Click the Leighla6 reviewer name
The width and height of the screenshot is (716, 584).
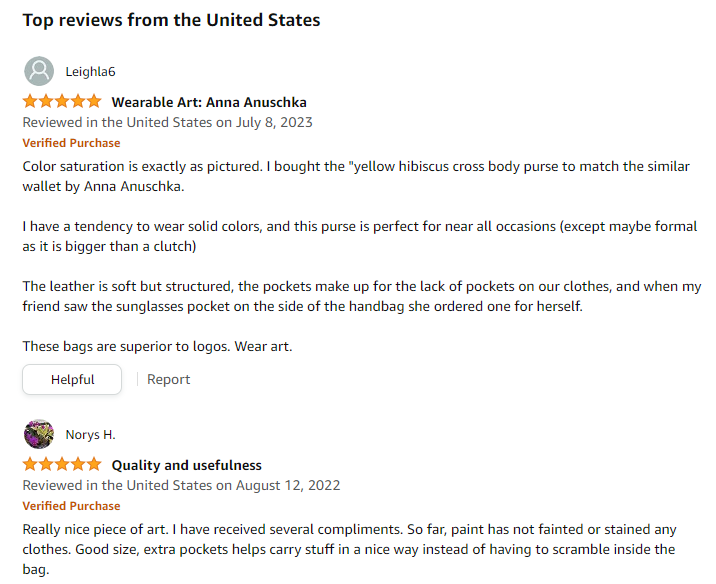pos(90,72)
